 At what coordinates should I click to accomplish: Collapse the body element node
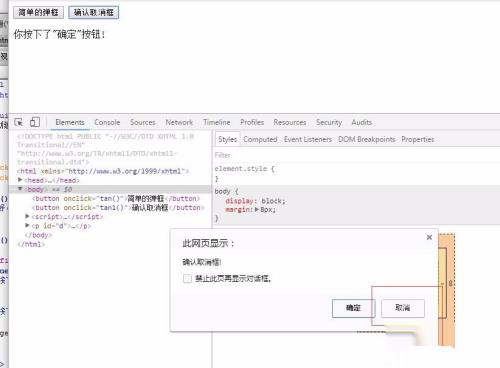coord(20,189)
